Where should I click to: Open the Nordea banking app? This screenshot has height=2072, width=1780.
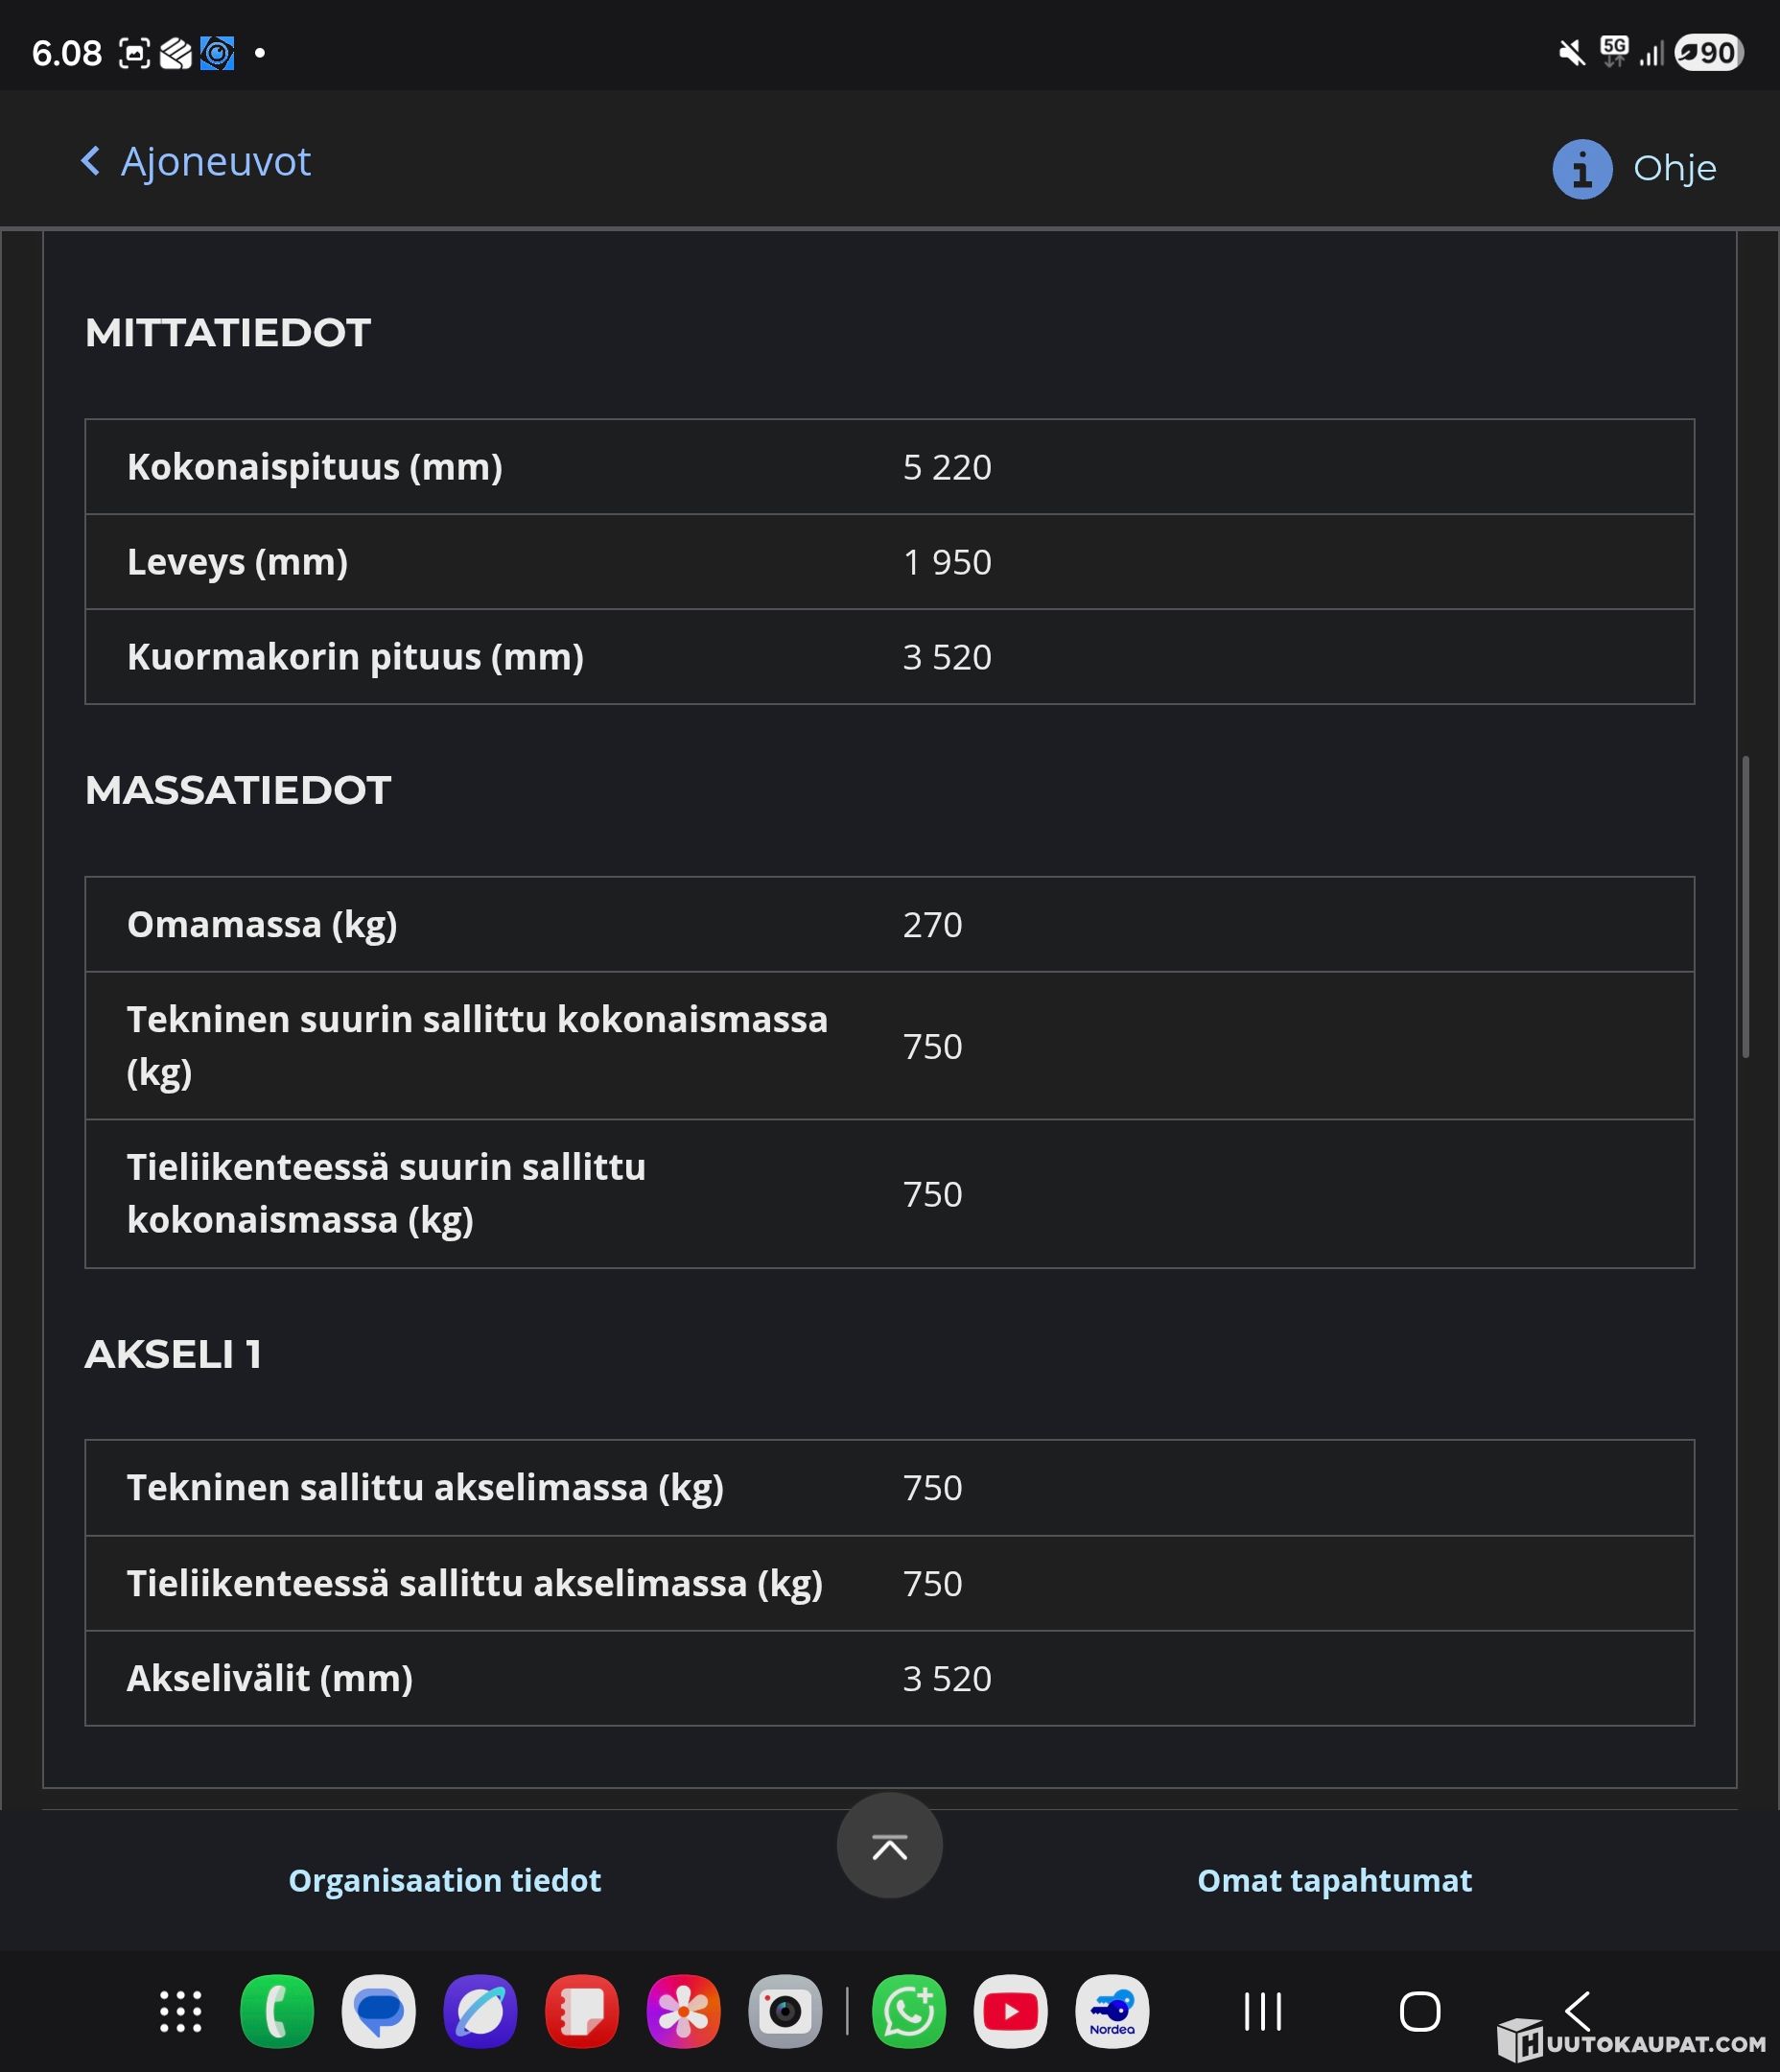1112,2011
